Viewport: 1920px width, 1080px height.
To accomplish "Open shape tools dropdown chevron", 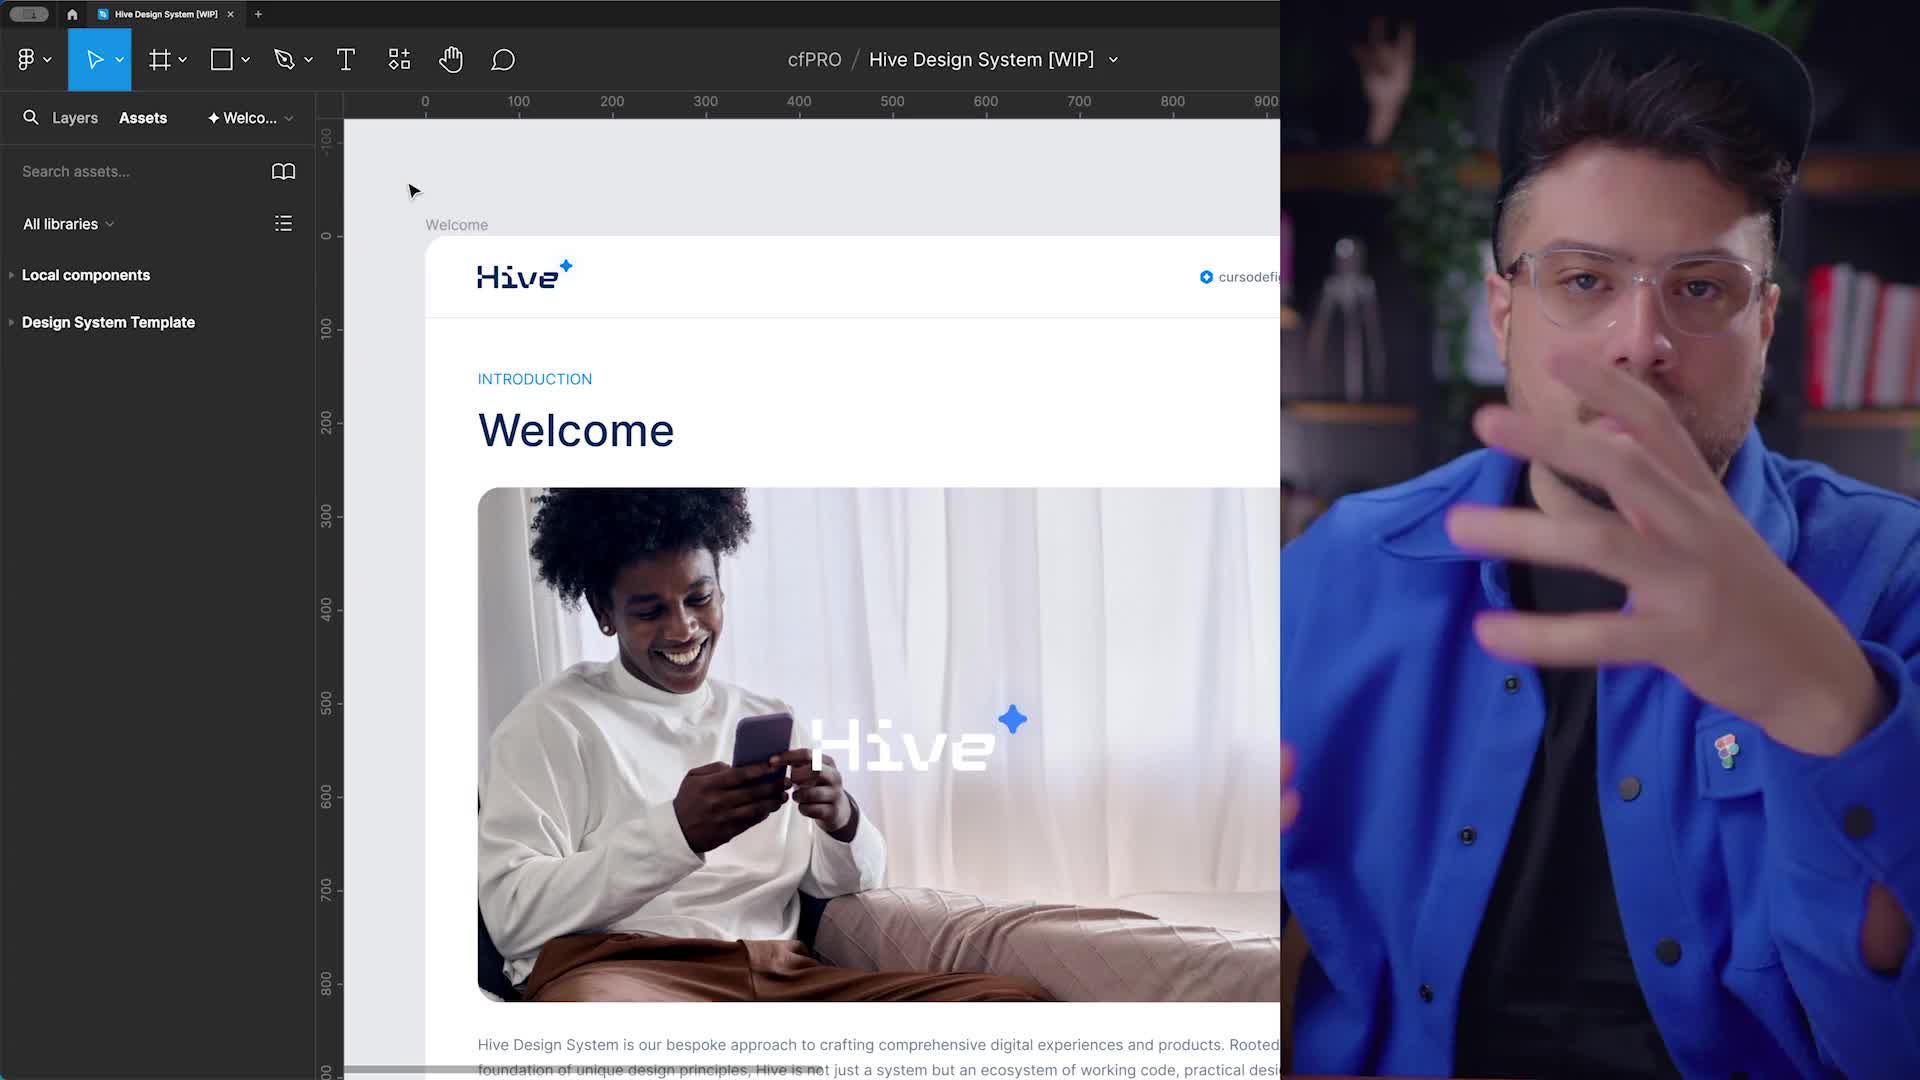I will (246, 60).
